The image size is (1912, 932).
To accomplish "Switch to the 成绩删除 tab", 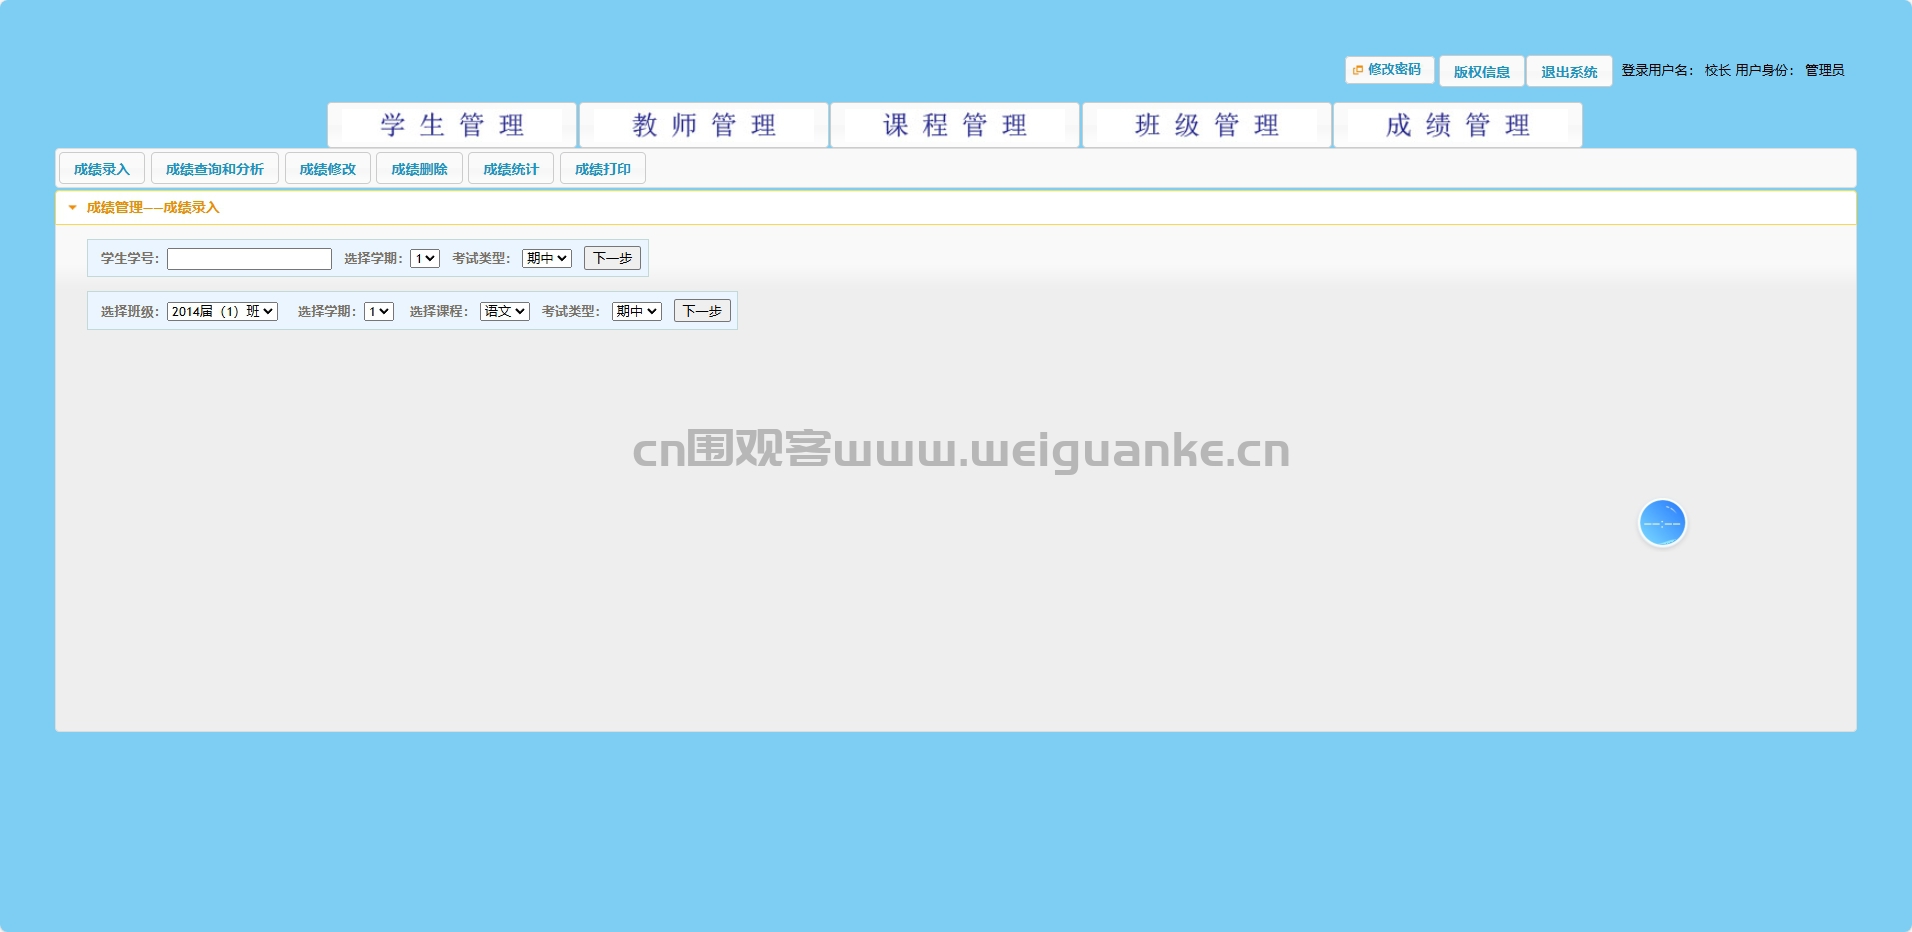I will tap(419, 169).
